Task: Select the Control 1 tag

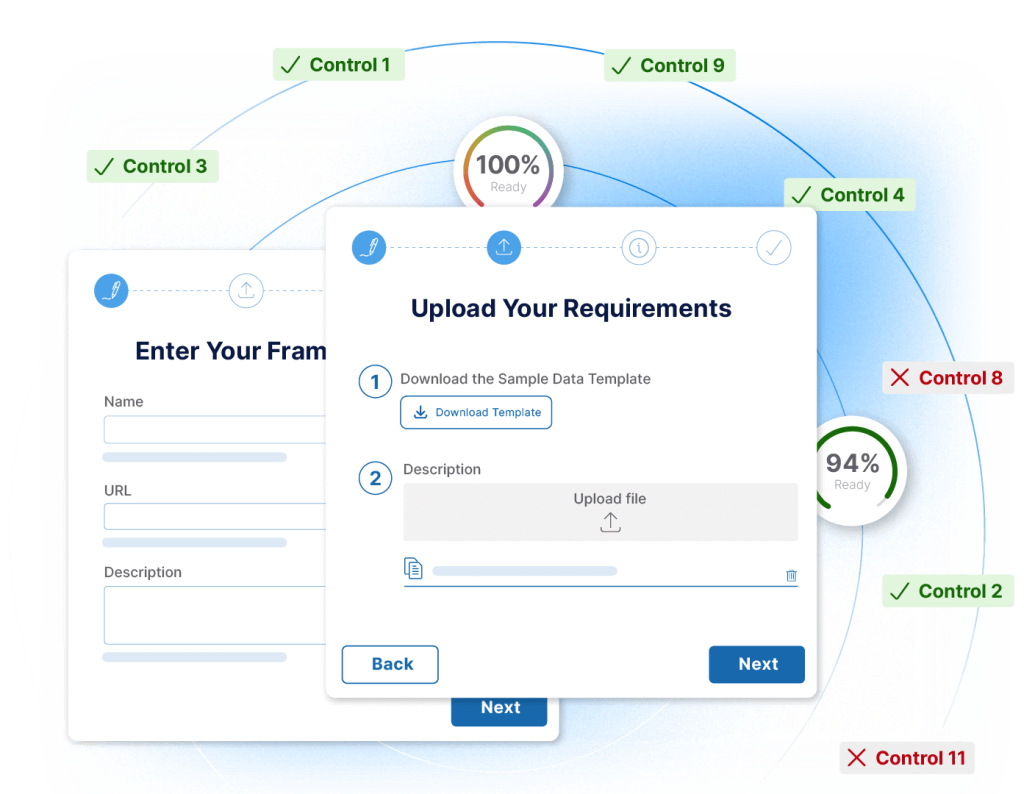Action: pyautogui.click(x=338, y=65)
